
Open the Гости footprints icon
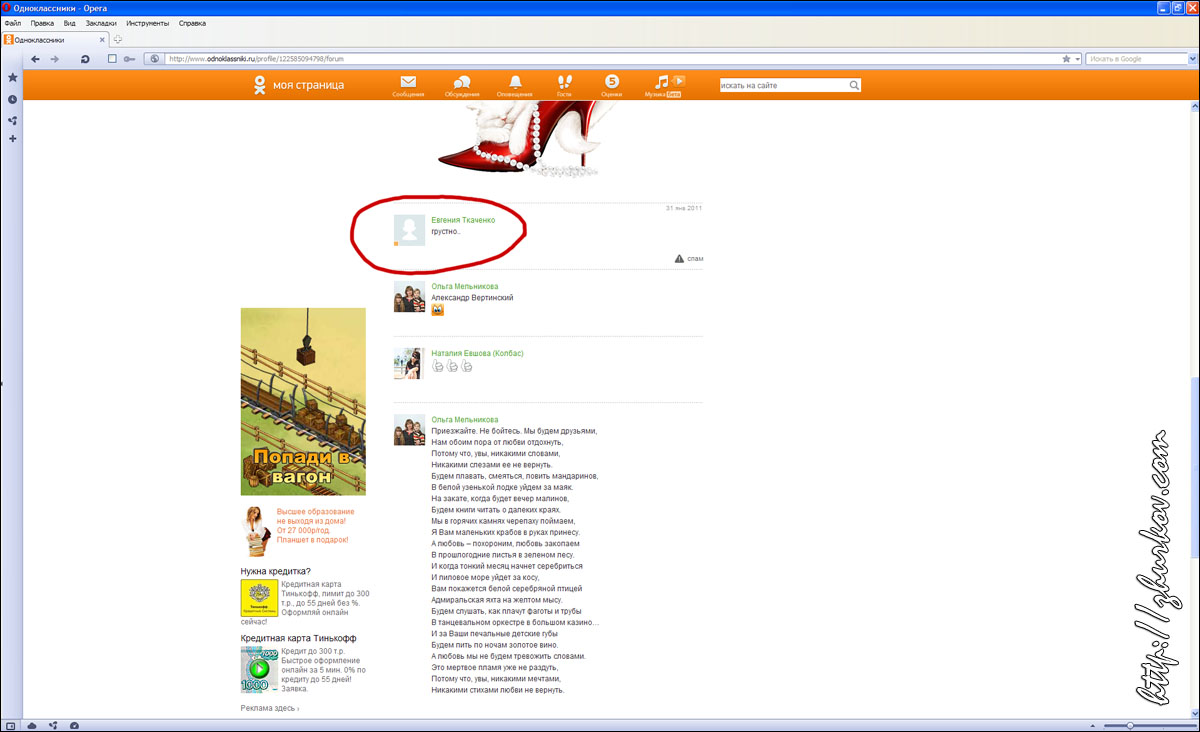click(564, 83)
